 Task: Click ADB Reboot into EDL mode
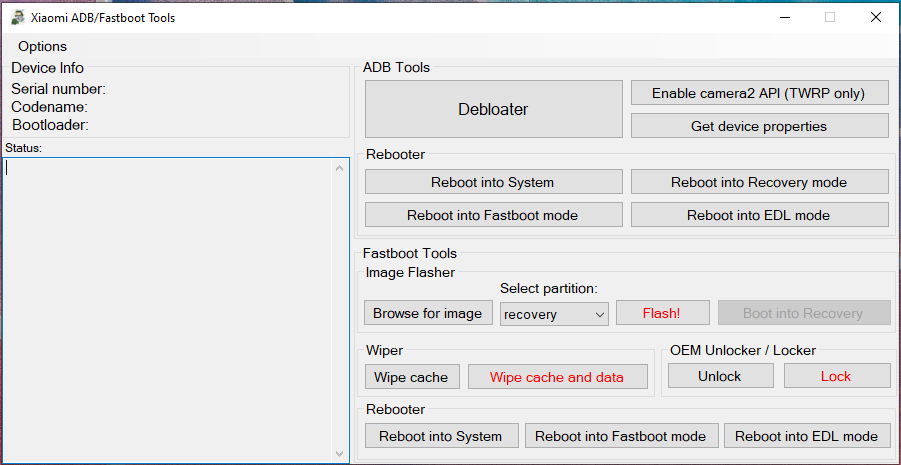point(760,215)
